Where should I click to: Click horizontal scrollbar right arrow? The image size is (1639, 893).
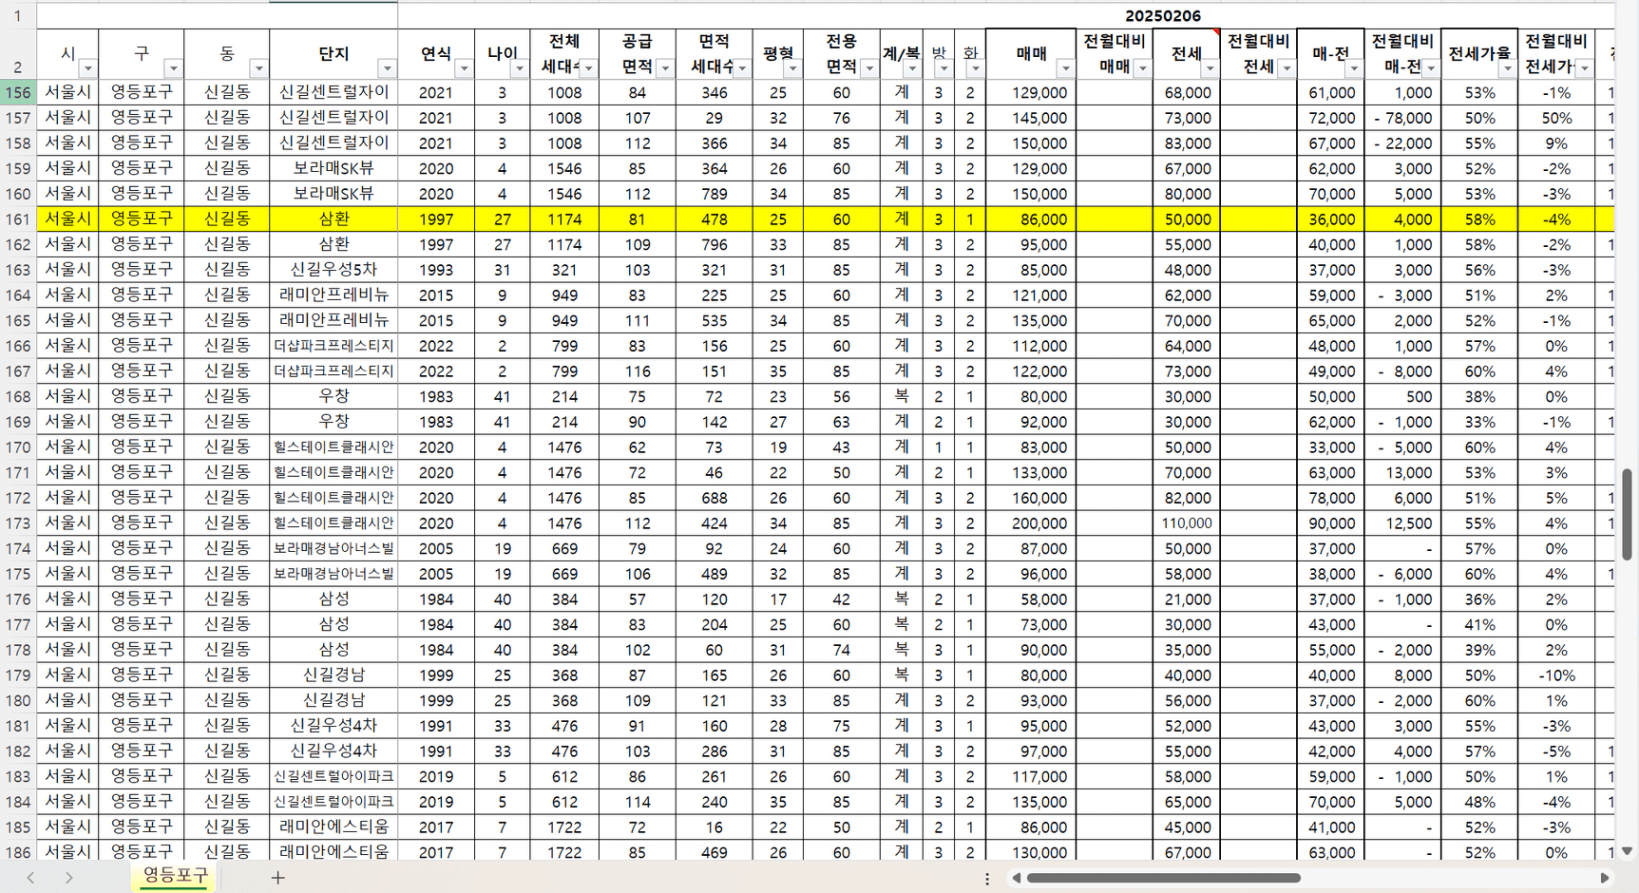1605,878
